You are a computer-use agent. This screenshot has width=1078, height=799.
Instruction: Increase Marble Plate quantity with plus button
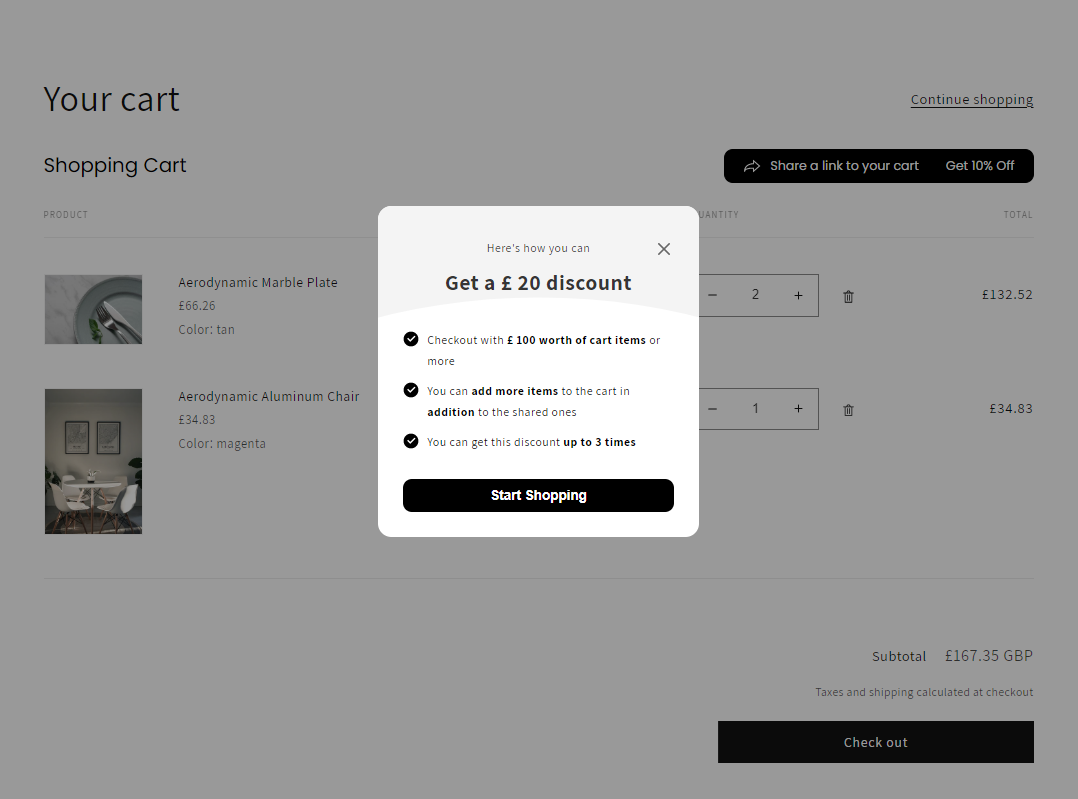point(798,295)
